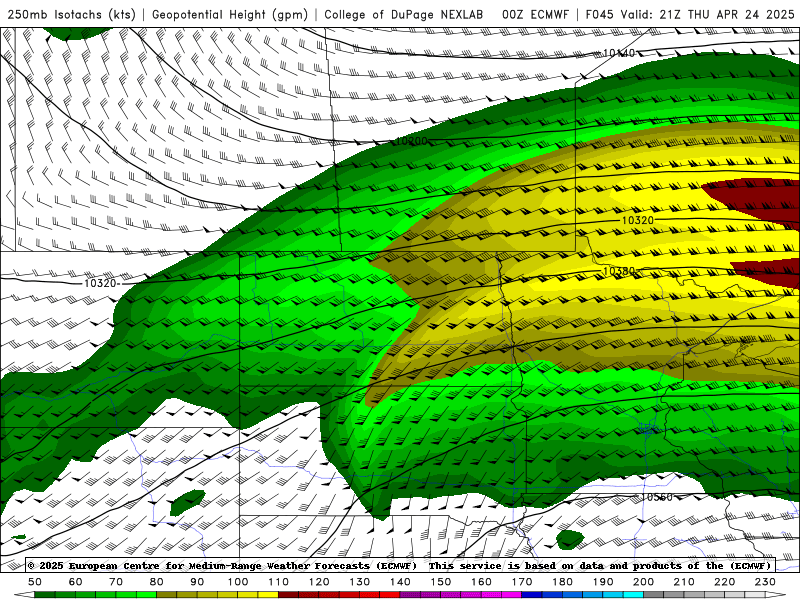
Task: Click the 120 knot color bar label
Action: tap(319, 582)
